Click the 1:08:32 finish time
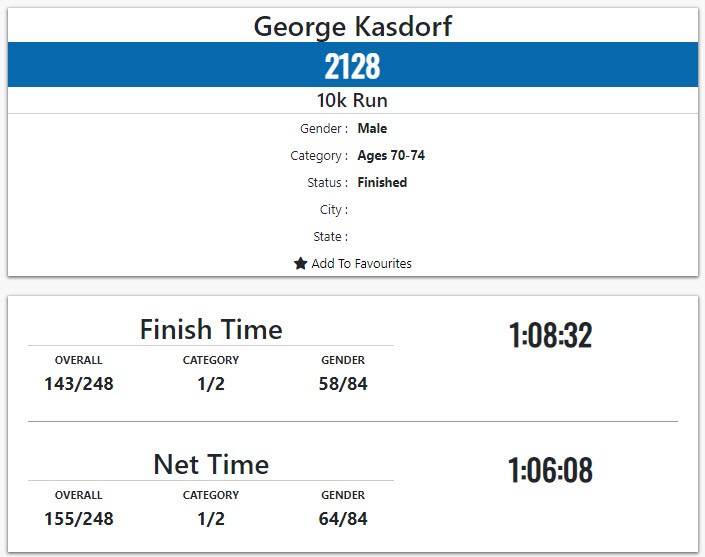Viewport: 705px width, 557px height. click(x=550, y=336)
